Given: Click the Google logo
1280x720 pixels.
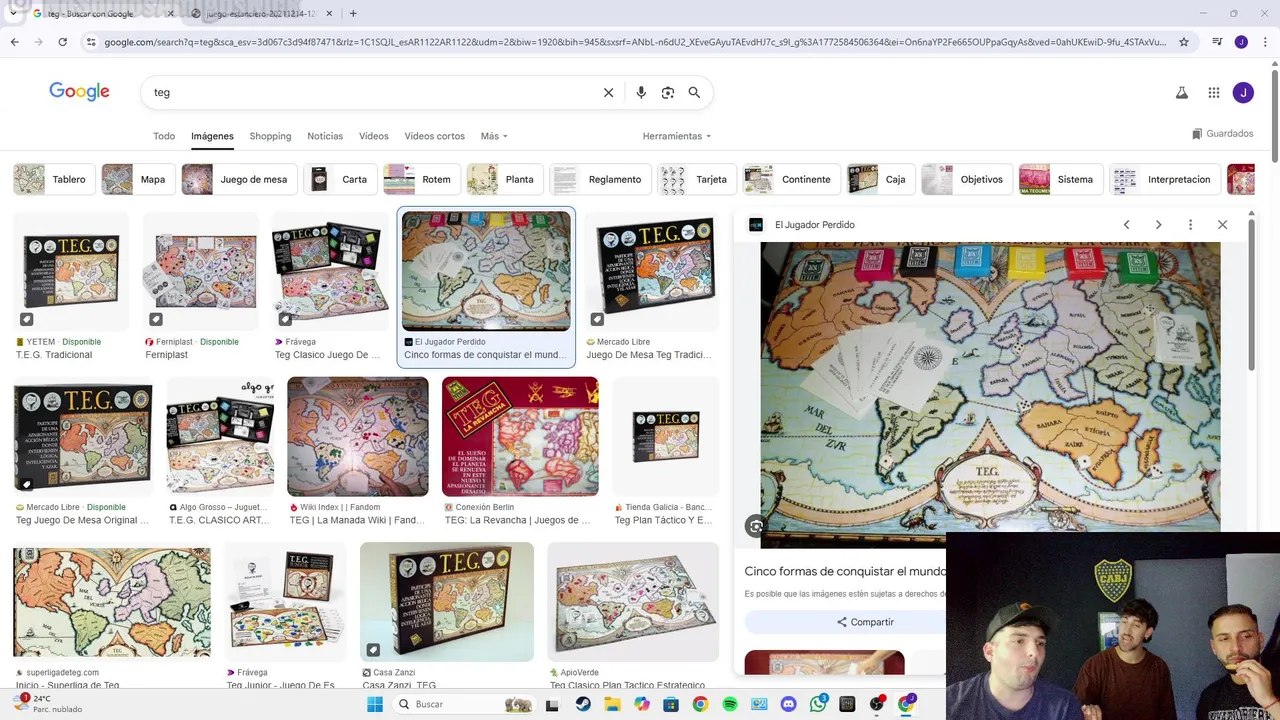Looking at the screenshot, I should click(79, 92).
